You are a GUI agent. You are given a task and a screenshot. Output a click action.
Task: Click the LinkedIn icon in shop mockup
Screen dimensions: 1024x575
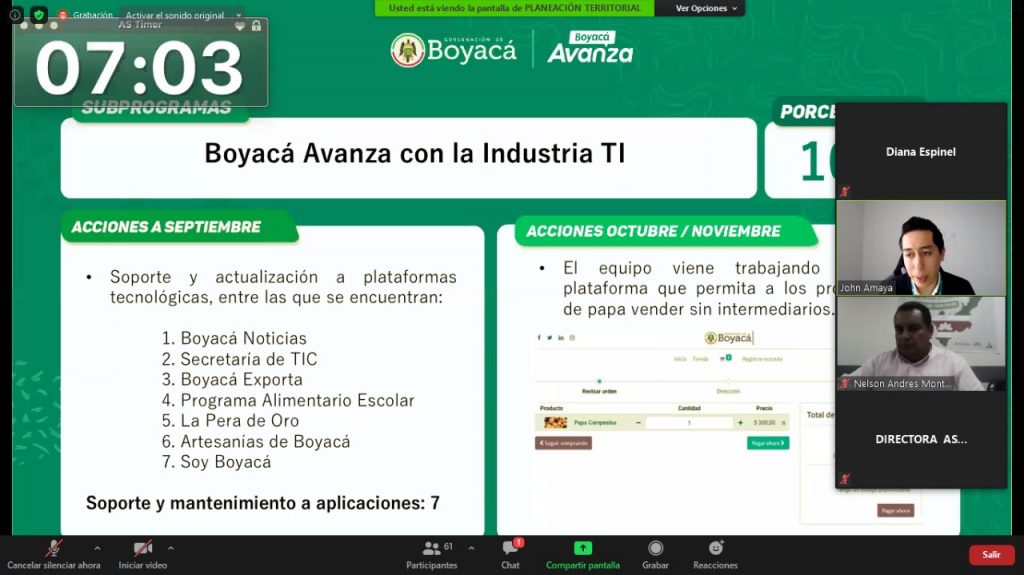point(561,338)
